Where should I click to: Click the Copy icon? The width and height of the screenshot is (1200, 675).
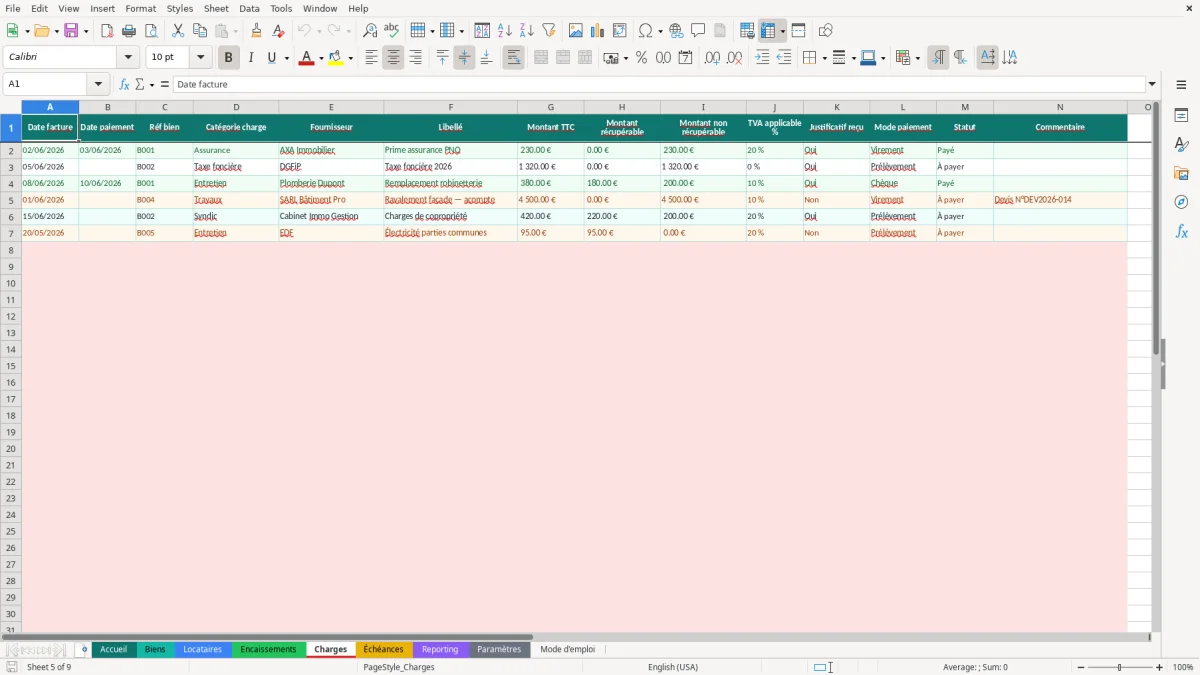tap(200, 31)
